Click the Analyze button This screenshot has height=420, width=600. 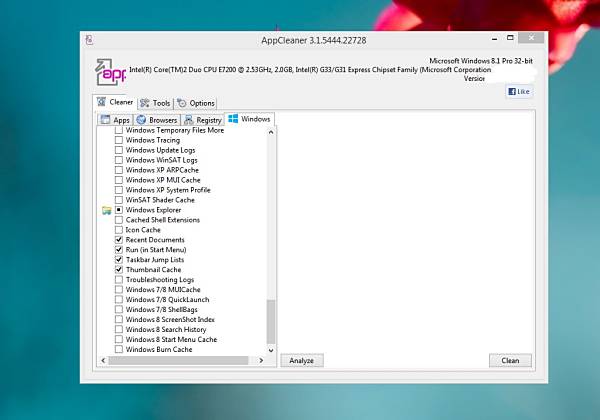point(302,361)
